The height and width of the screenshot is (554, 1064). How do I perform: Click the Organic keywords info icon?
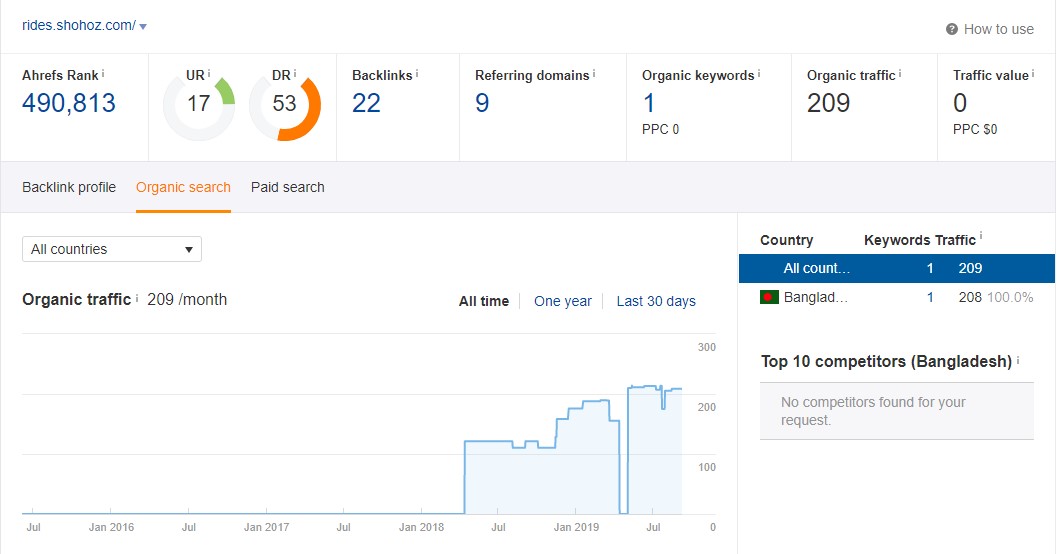pyautogui.click(x=759, y=73)
